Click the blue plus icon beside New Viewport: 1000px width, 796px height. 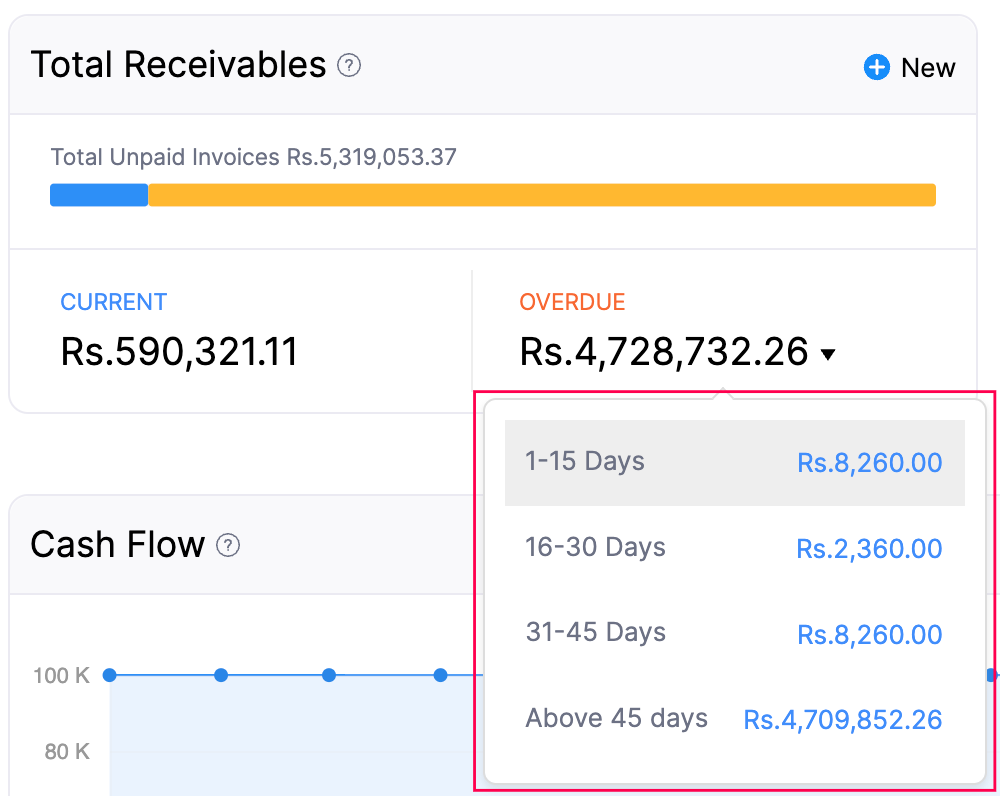pos(876,67)
